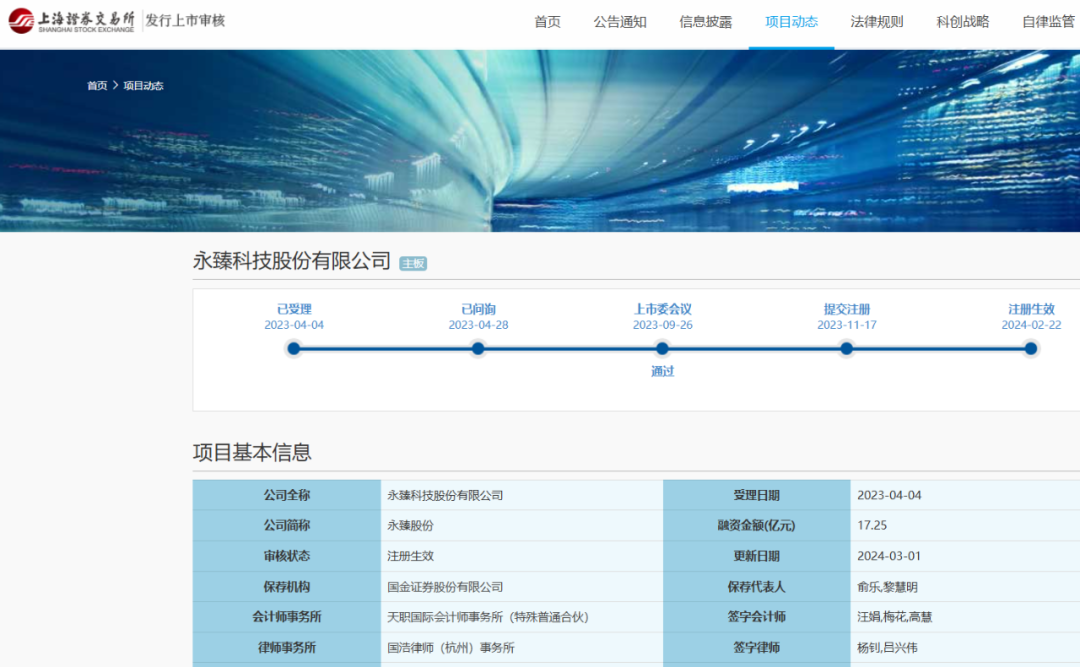The height and width of the screenshot is (667, 1080).
Task: Open the 自律监管 menu item
Action: pos(1048,22)
